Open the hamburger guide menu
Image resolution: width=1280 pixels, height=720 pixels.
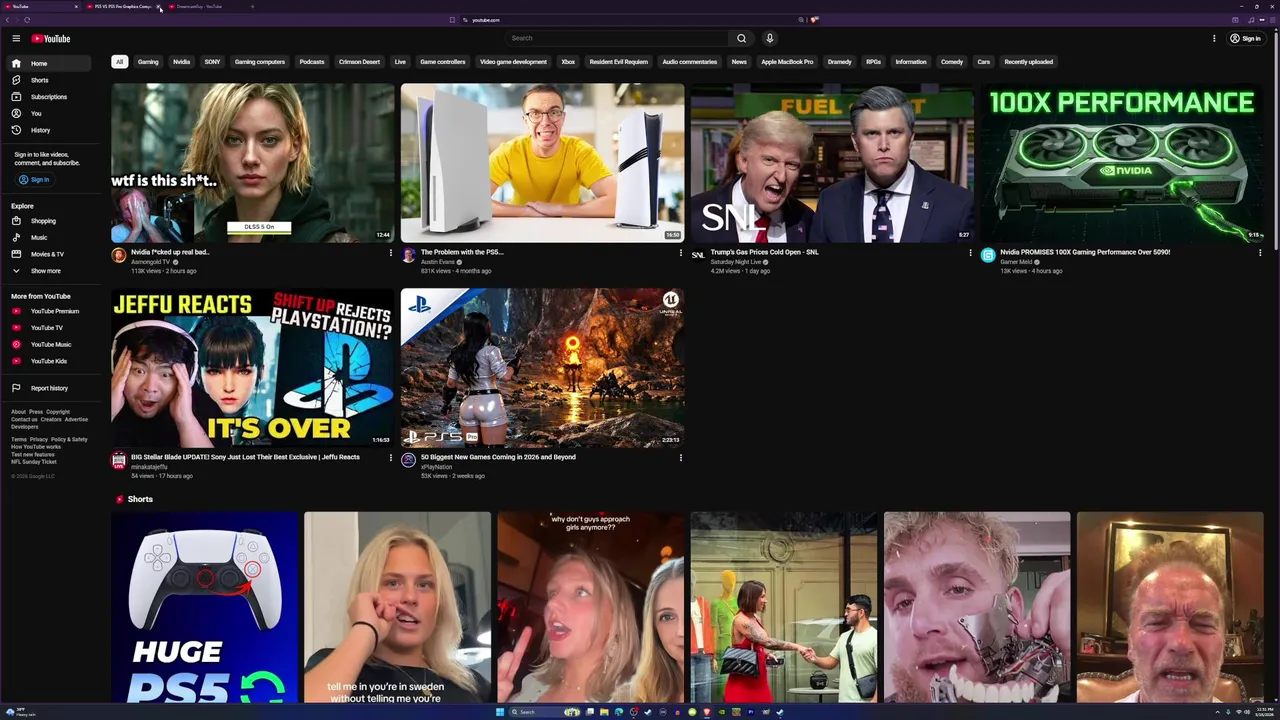(16, 38)
